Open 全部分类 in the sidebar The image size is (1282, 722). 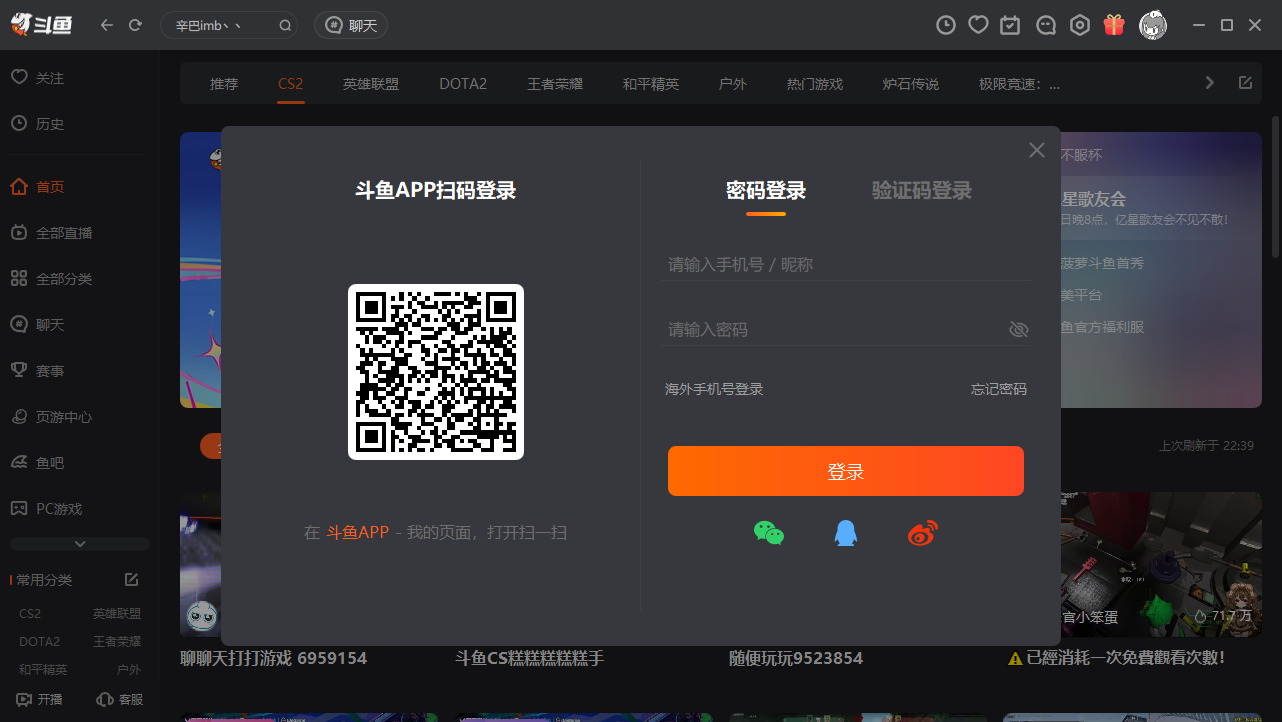point(52,279)
